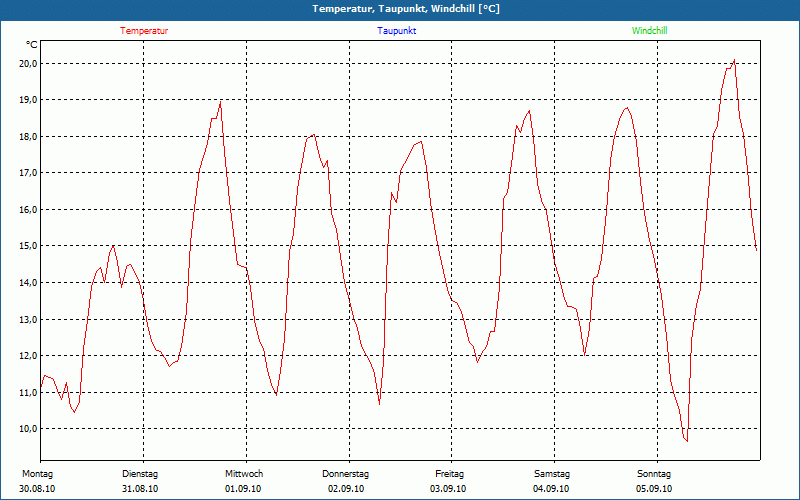Click the chart title Temperatur, Taupunkt, Windchill
Screen dimensions: 800x500
[406, 9]
